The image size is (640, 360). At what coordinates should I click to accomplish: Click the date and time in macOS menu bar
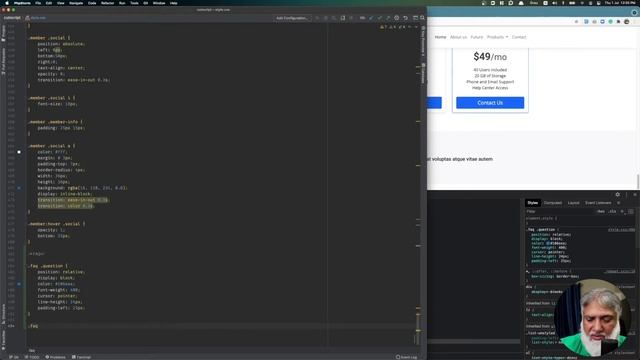coord(620,3)
